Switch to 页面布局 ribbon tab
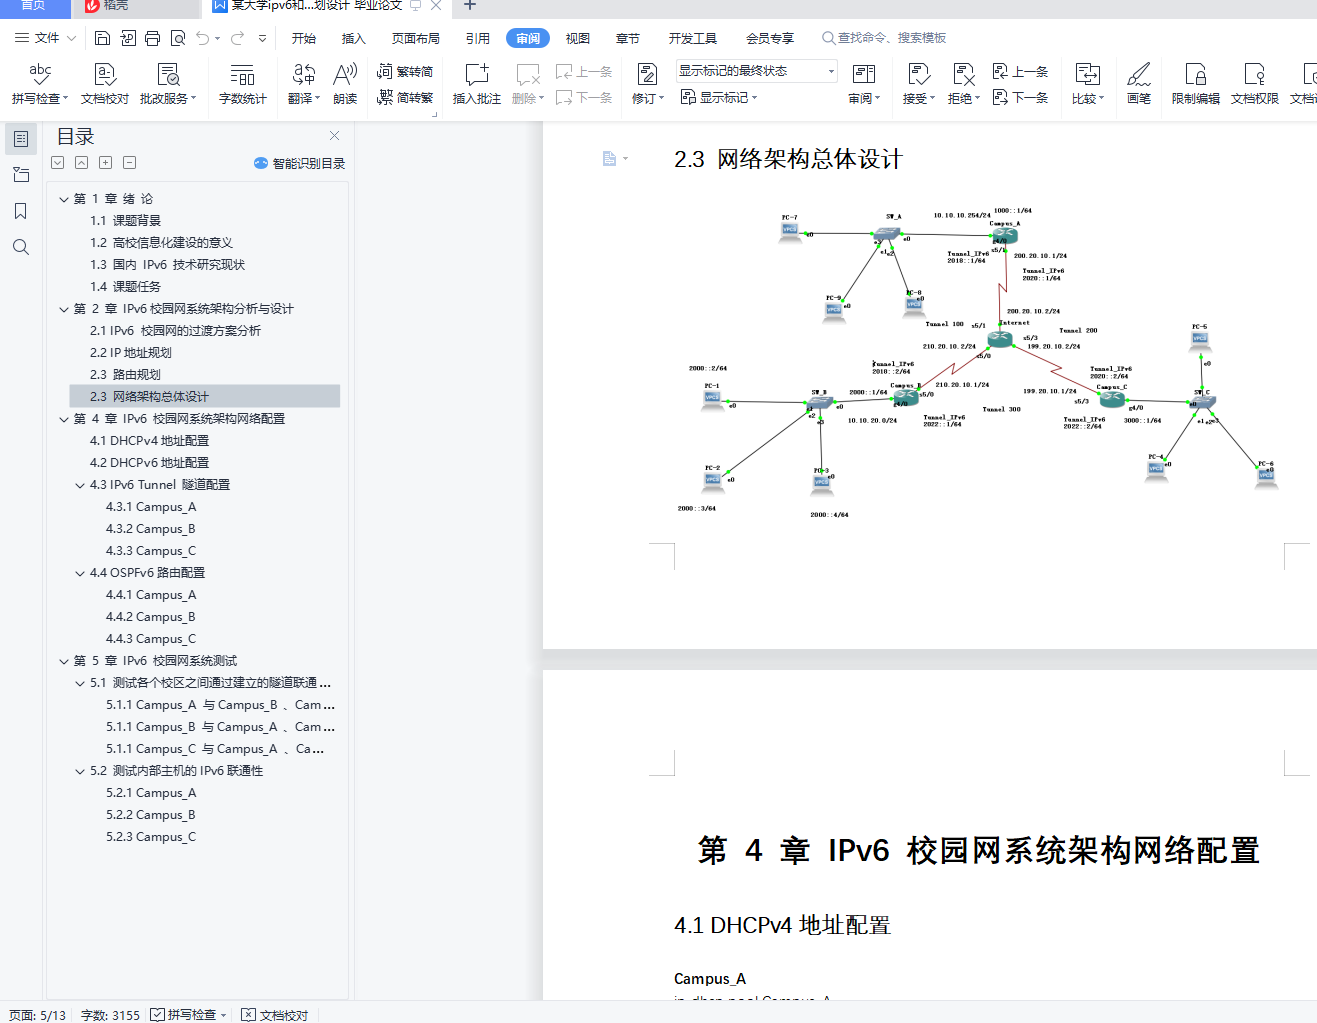 coord(416,38)
